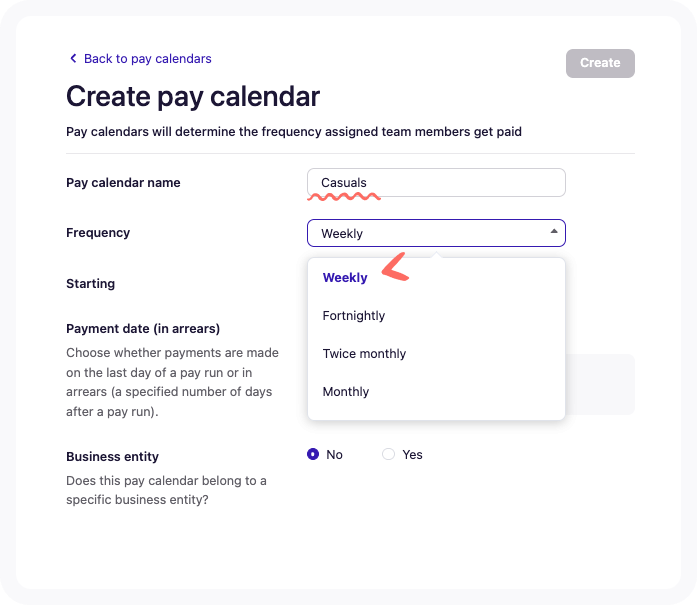
Task: Click the "Yes" radio label text
Action: (x=412, y=455)
